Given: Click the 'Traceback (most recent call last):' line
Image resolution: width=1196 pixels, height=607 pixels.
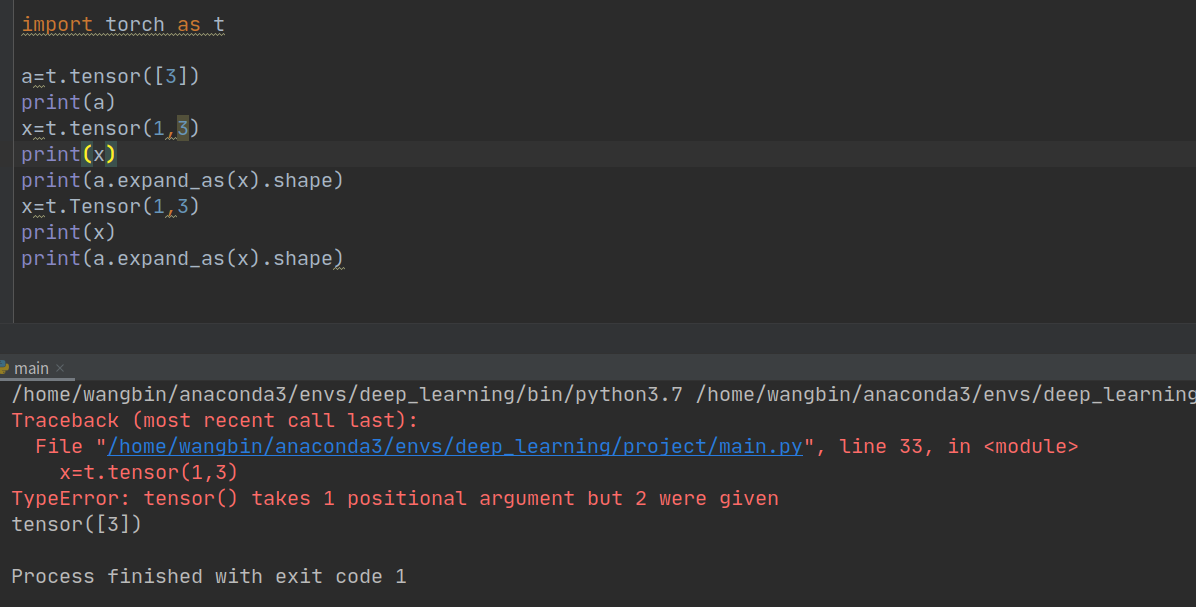Looking at the screenshot, I should click(x=215, y=421).
